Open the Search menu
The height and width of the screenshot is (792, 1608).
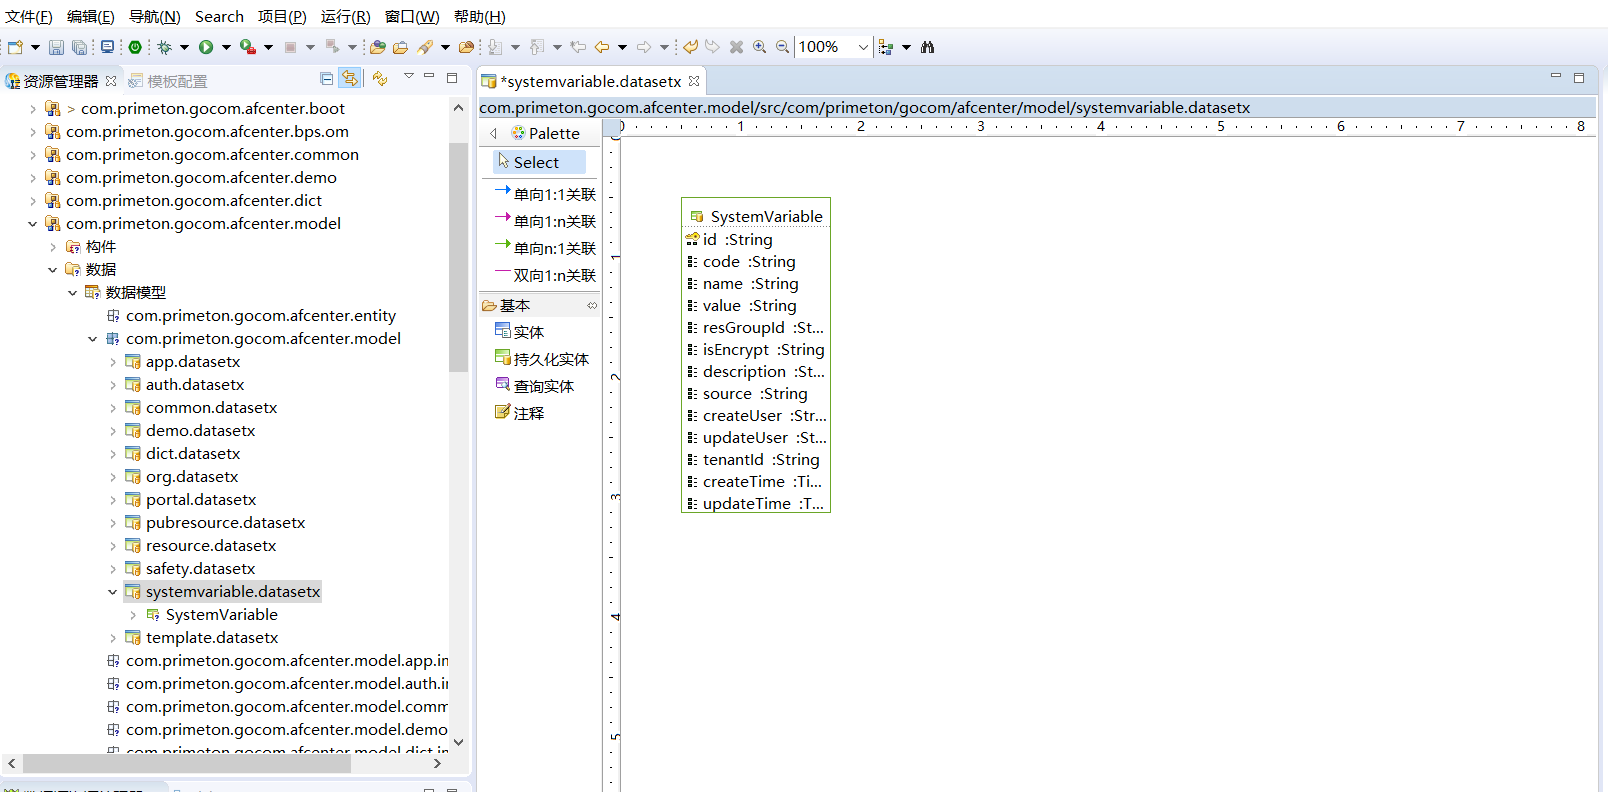coord(219,17)
